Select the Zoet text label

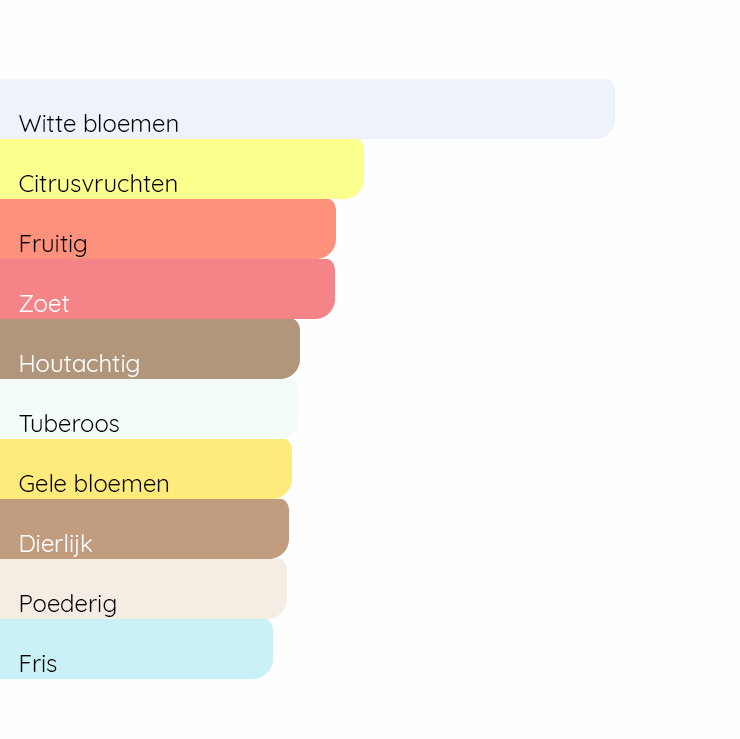pyautogui.click(x=44, y=304)
